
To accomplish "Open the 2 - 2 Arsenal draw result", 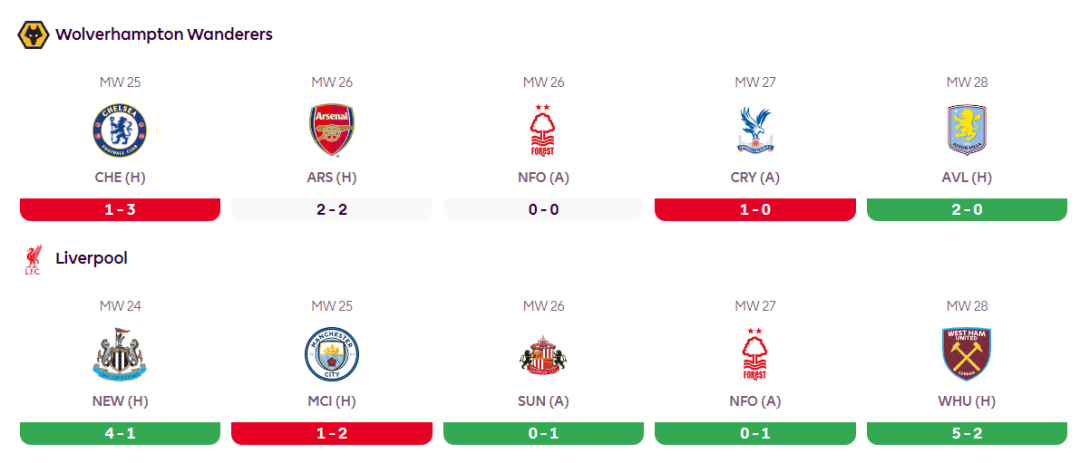I will click(332, 210).
